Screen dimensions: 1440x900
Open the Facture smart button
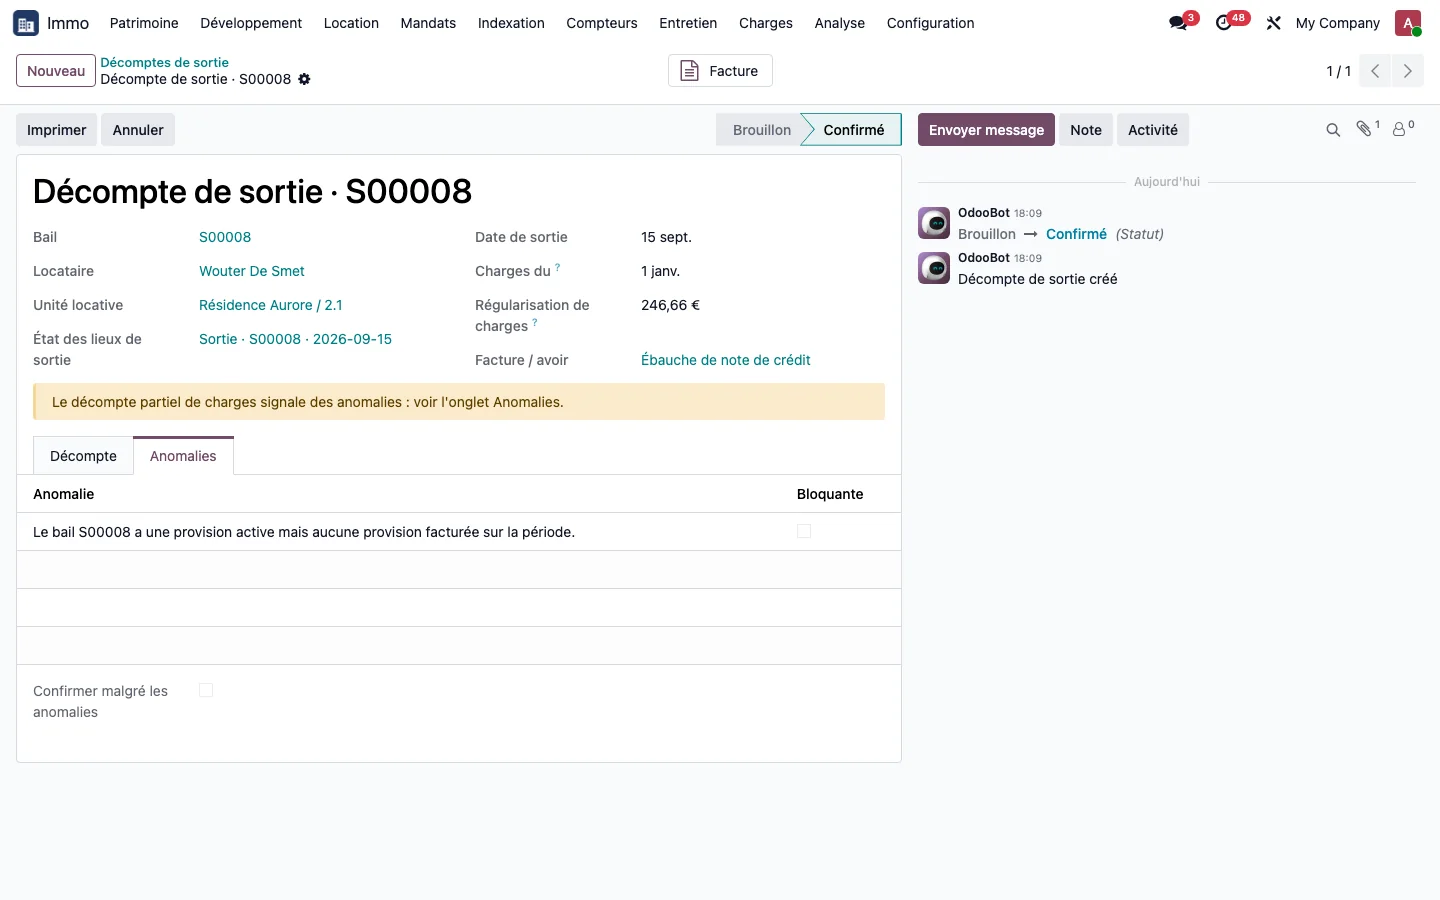[x=720, y=71]
